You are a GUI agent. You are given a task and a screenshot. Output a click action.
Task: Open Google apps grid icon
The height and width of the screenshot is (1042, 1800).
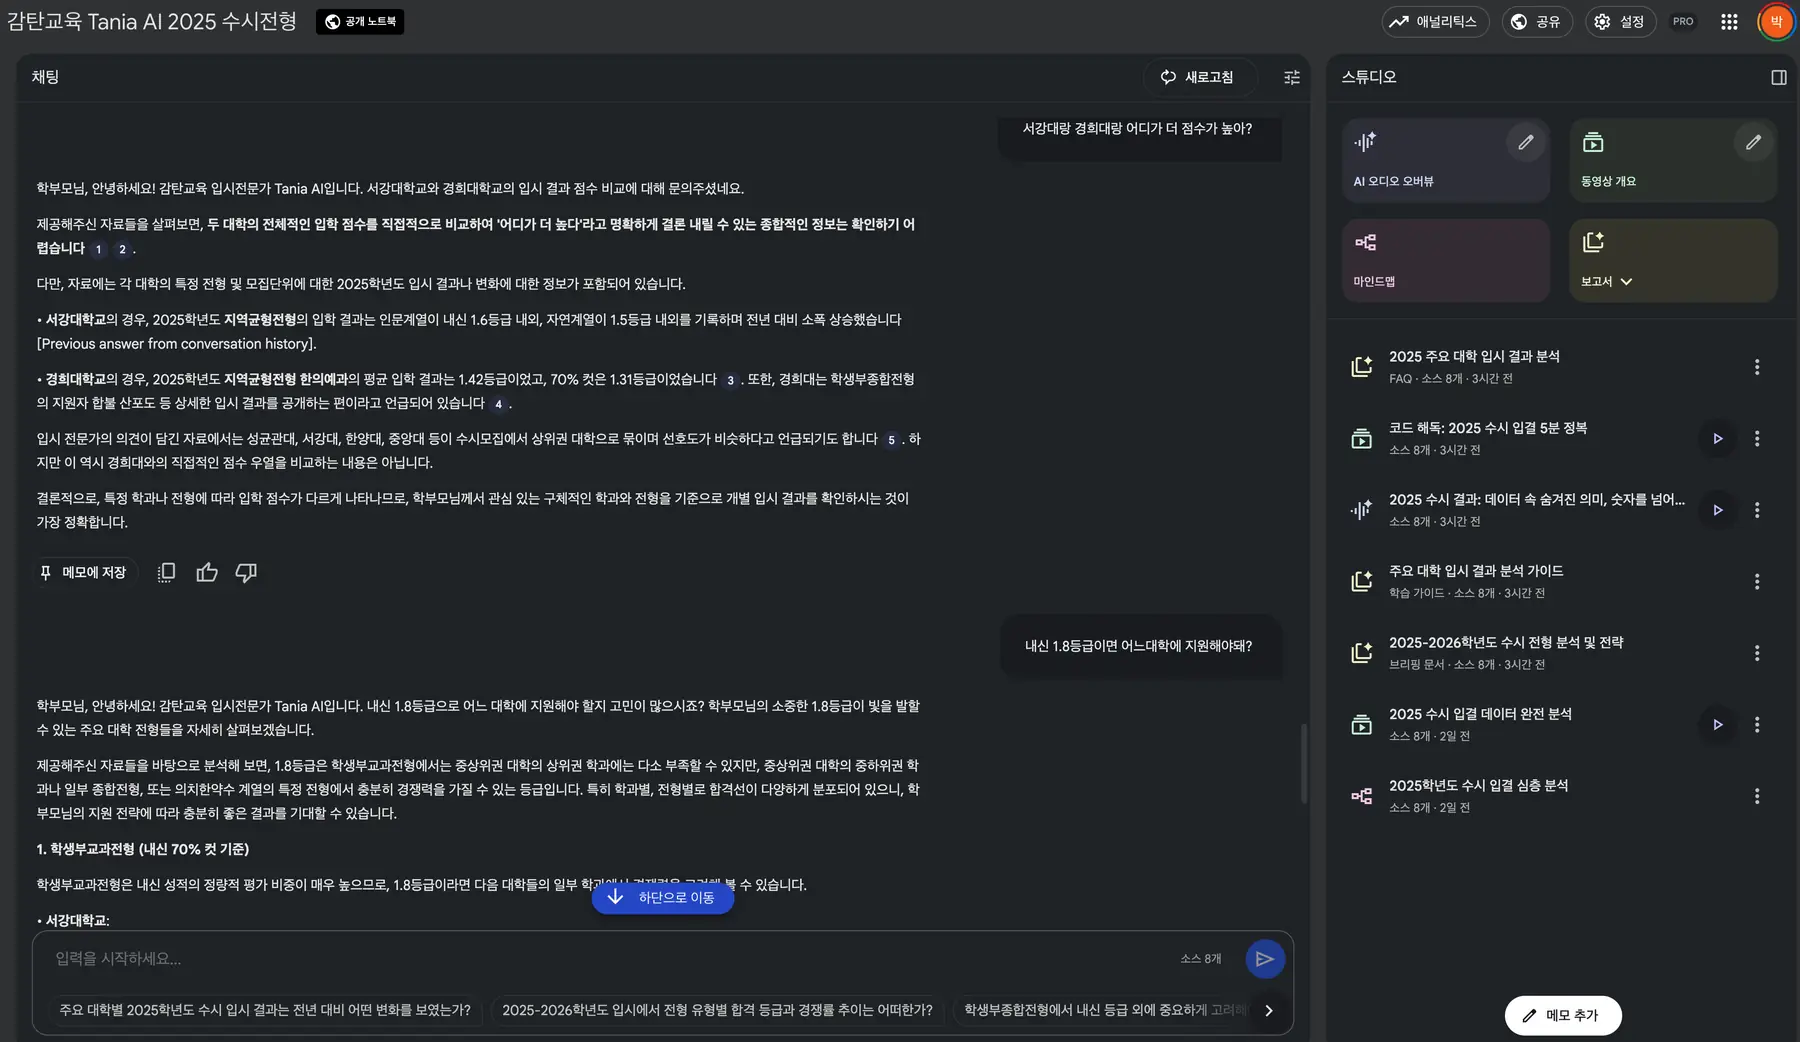[x=1729, y=22]
